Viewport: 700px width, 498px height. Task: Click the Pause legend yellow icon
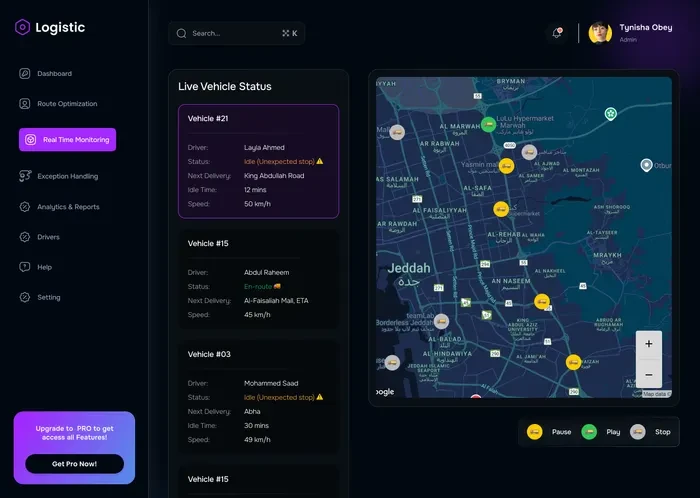click(x=534, y=432)
